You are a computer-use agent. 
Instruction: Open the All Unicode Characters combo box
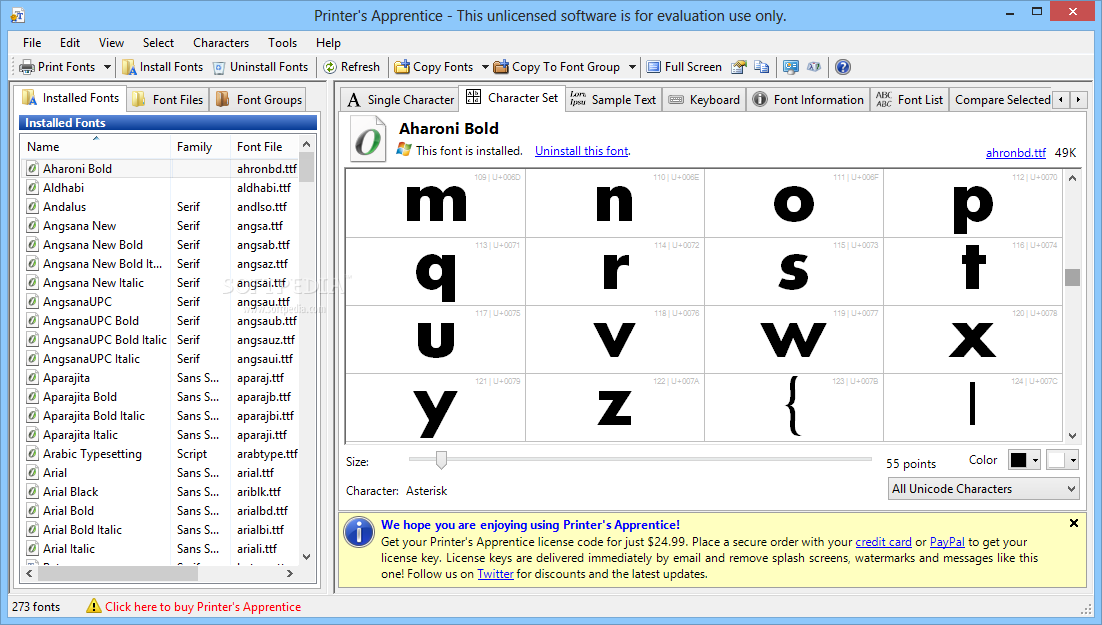[984, 489]
